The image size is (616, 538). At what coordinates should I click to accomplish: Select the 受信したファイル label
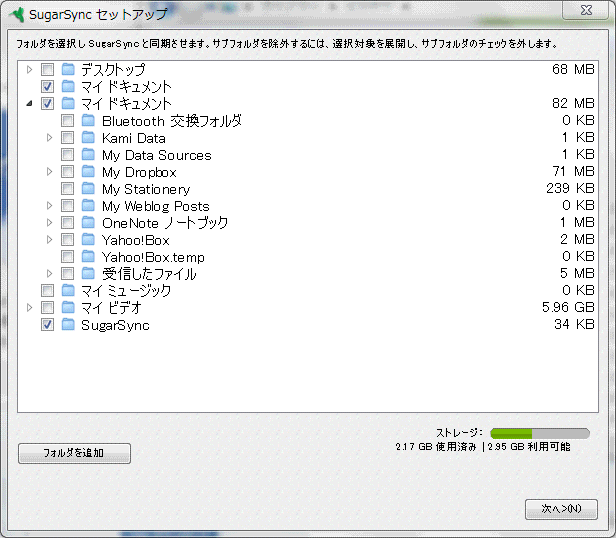(149, 274)
